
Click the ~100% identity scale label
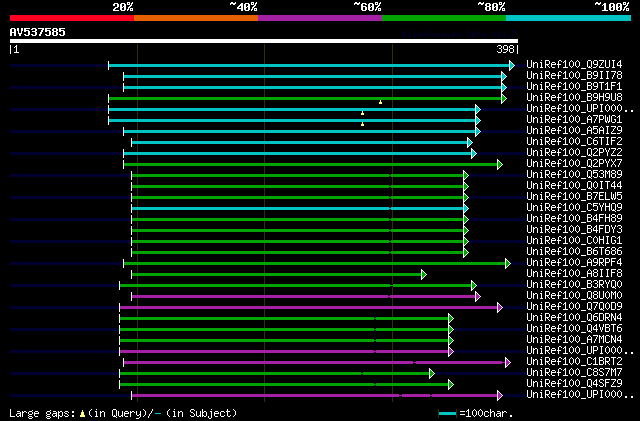tap(612, 7)
